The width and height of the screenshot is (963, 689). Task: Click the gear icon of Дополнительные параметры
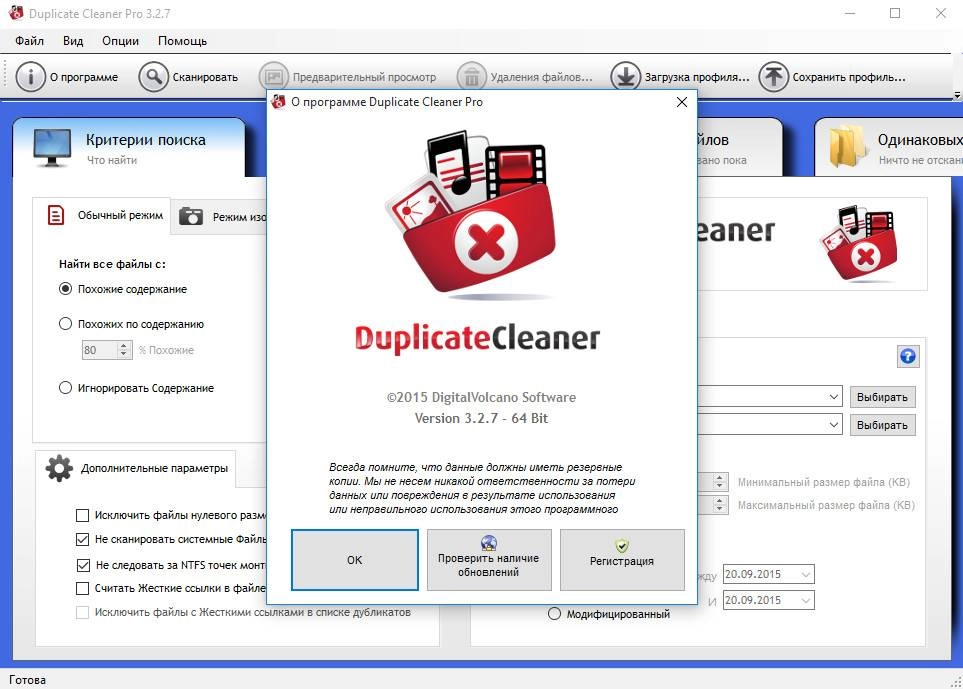[59, 468]
